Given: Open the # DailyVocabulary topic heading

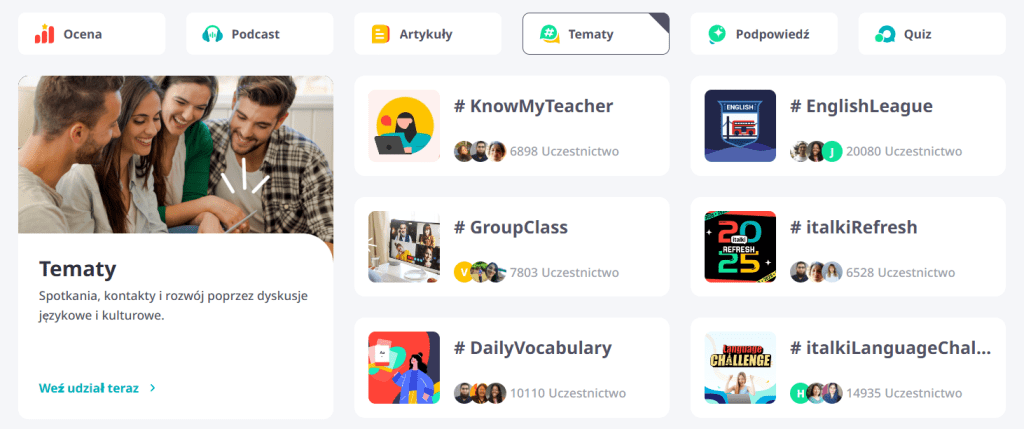Looking at the screenshot, I should [x=533, y=348].
